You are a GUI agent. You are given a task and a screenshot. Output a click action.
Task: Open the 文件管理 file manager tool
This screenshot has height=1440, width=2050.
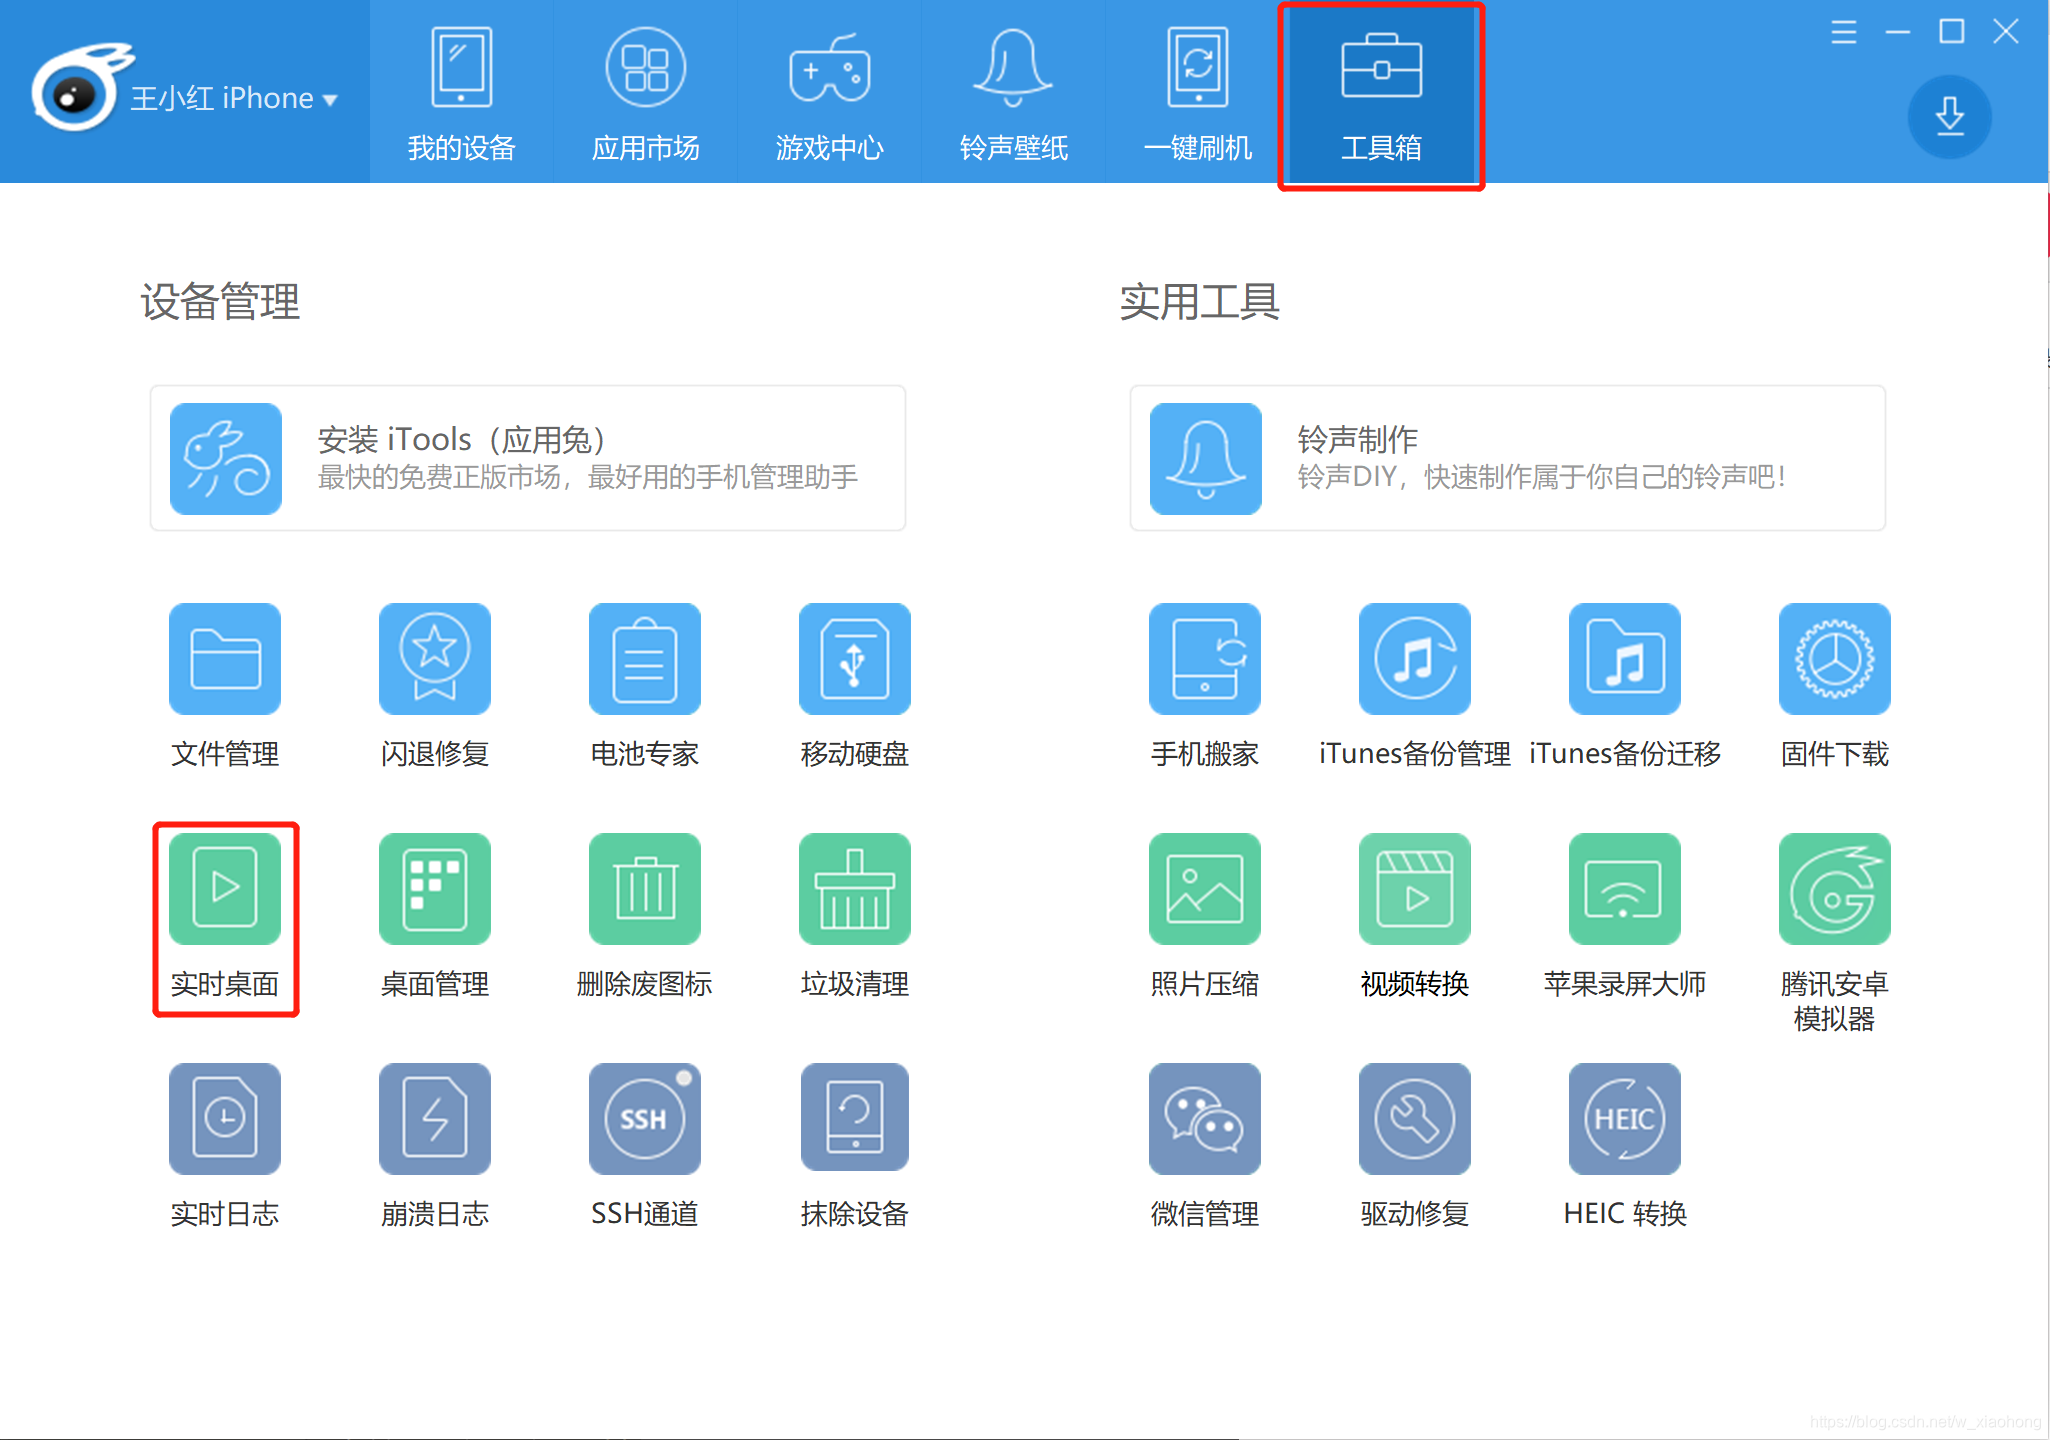[225, 660]
